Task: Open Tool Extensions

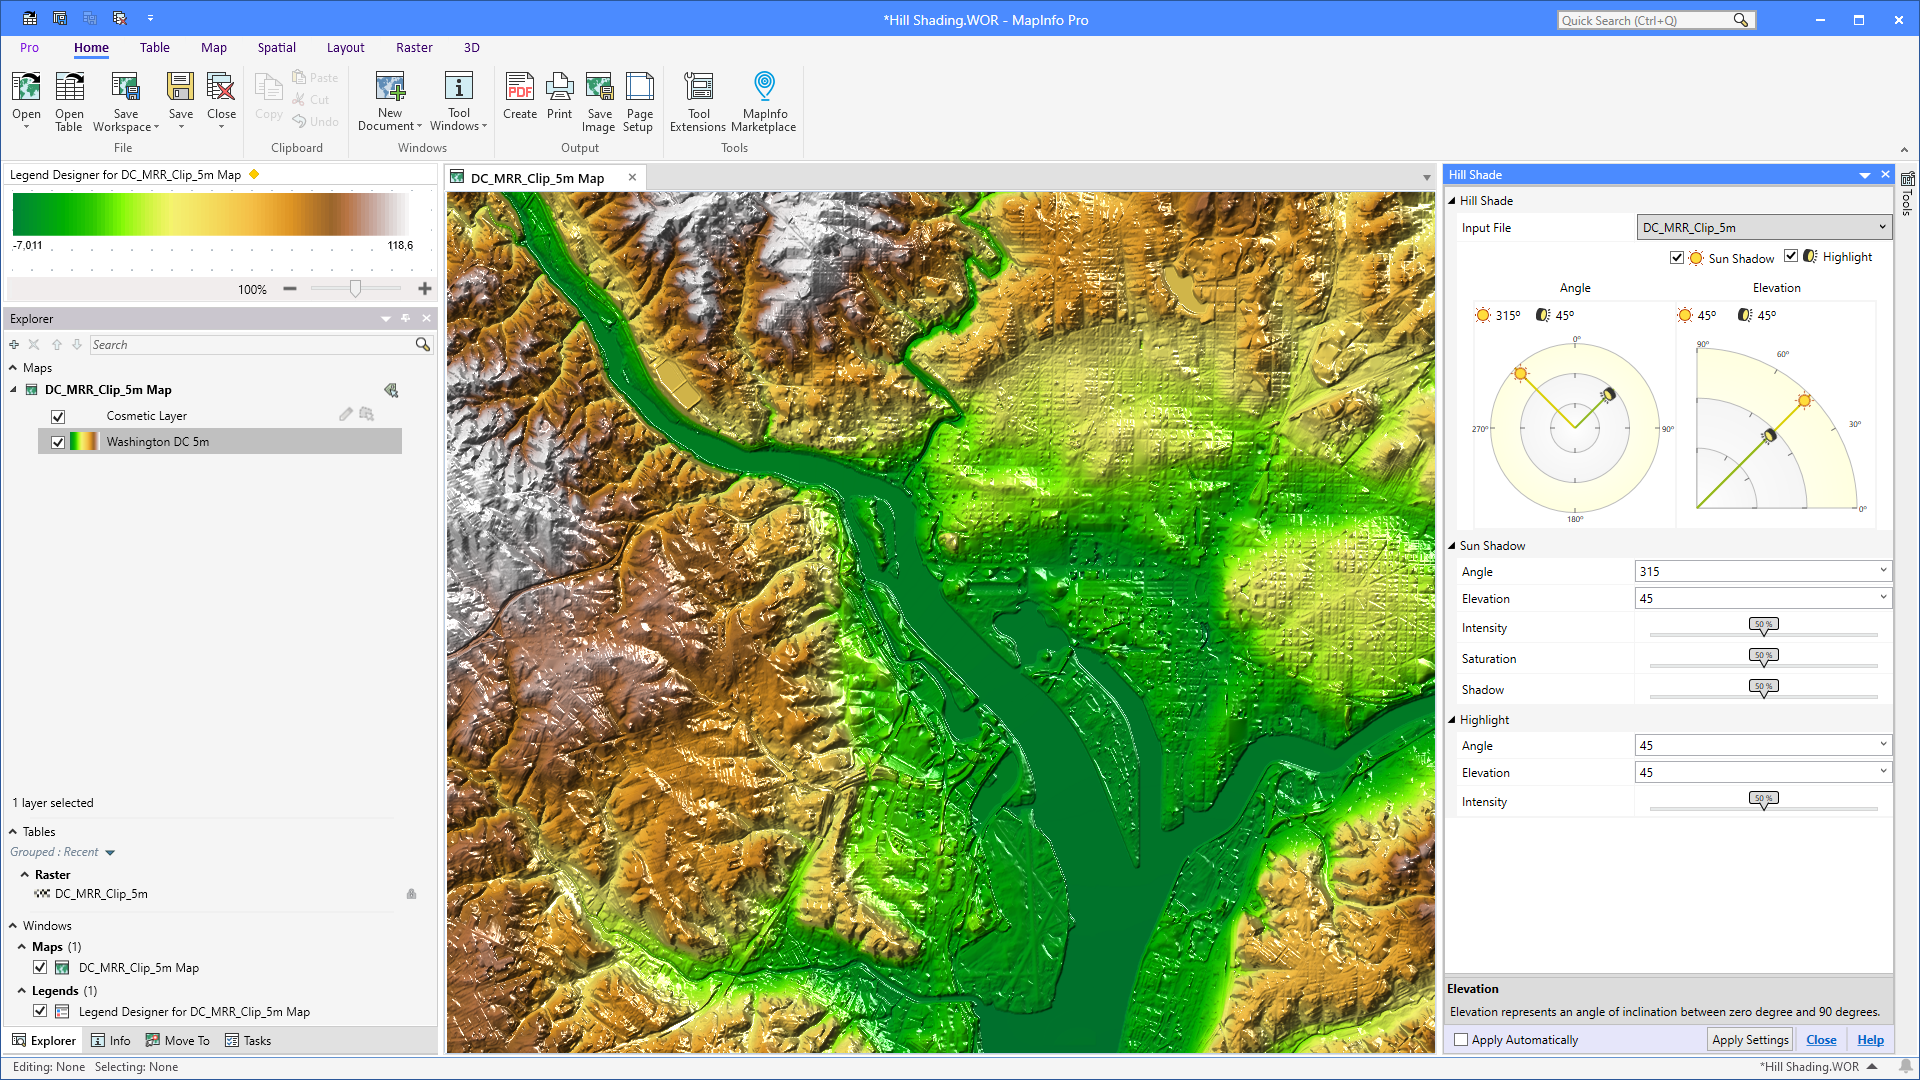Action: (x=698, y=101)
